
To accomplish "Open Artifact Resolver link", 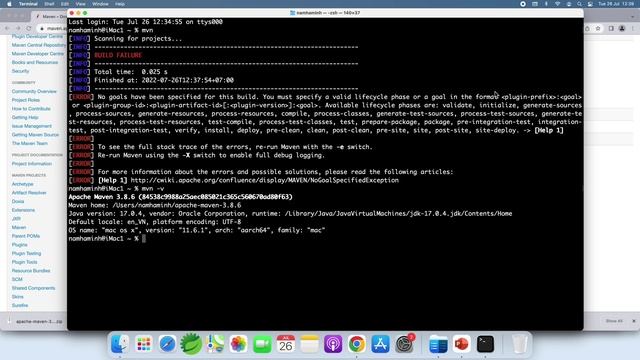I will (29, 192).
